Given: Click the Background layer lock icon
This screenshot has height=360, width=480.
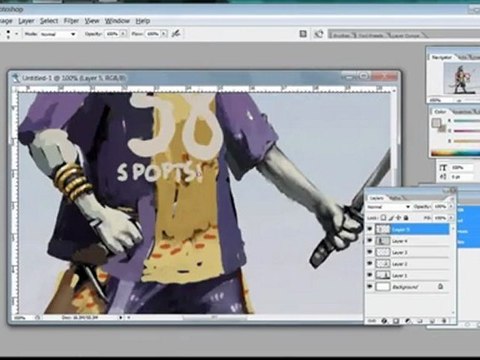Looking at the screenshot, I should (440, 286).
